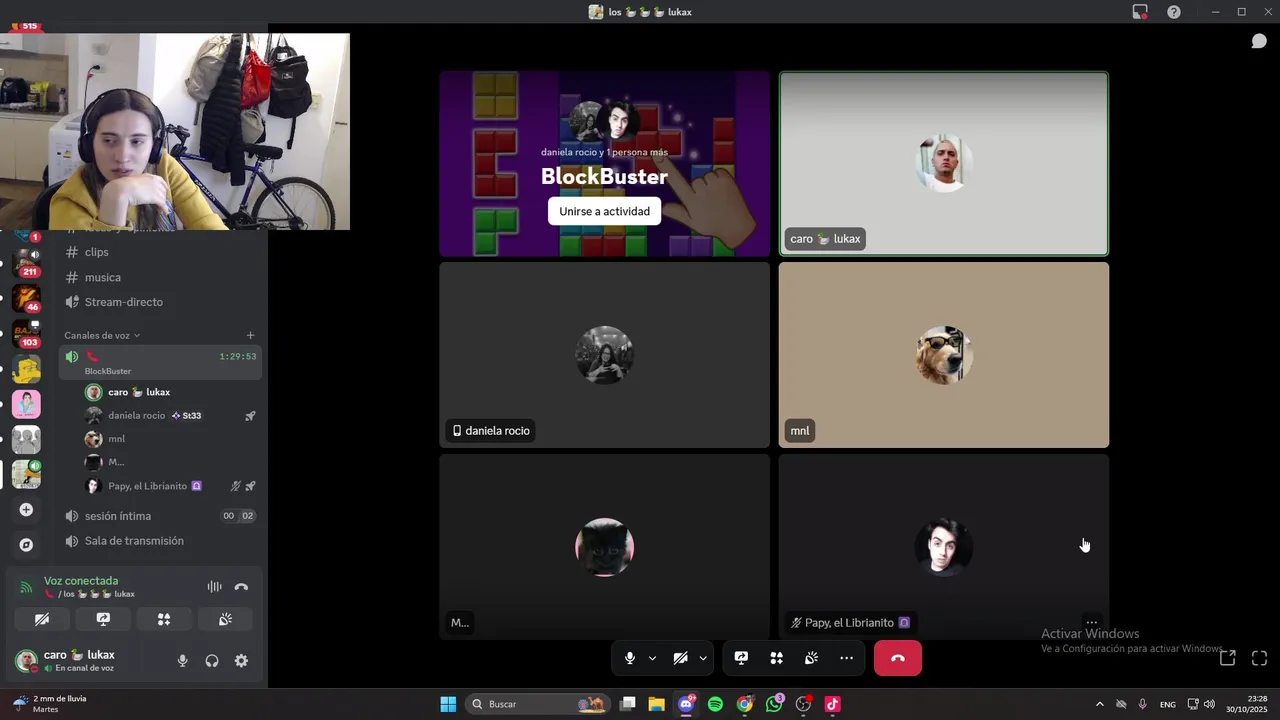Open more options ellipsis in call bar

tap(846, 658)
